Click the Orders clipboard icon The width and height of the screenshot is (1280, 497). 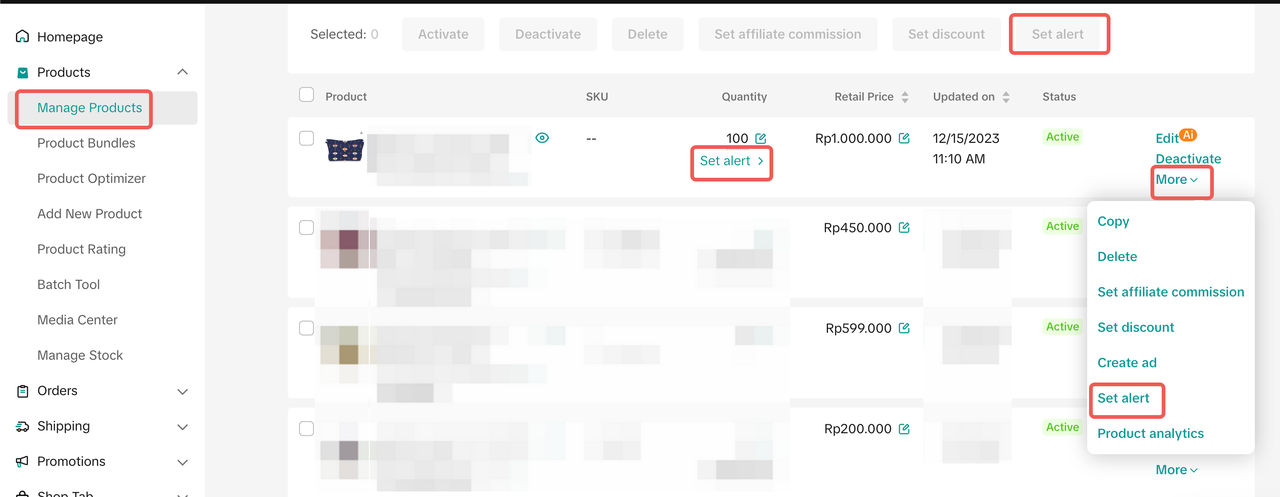(23, 391)
